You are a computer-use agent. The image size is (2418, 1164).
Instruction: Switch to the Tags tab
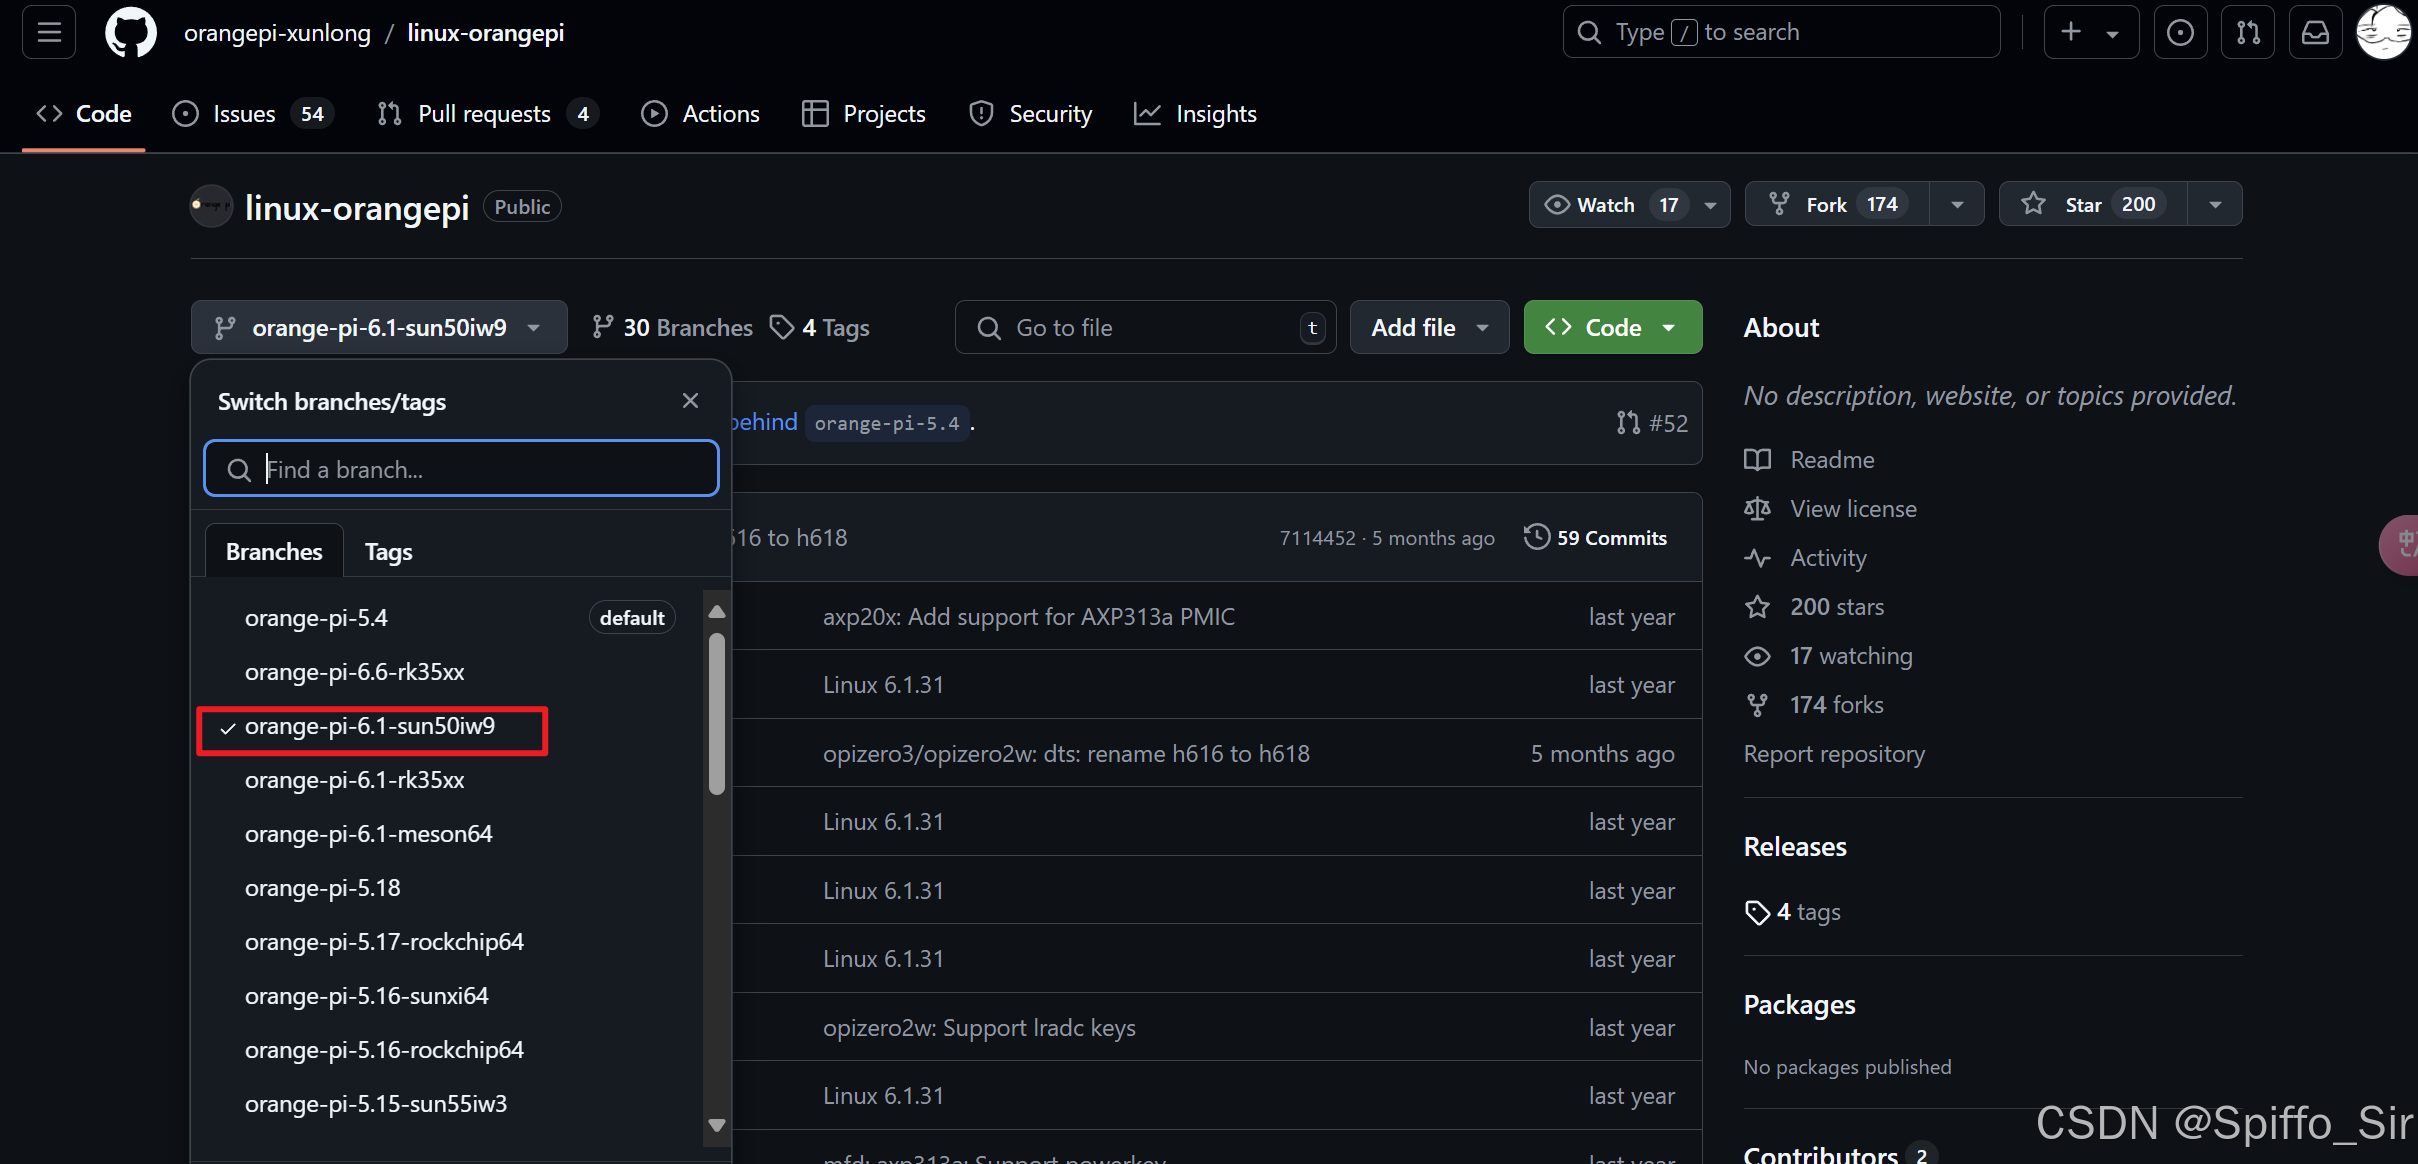388,552
